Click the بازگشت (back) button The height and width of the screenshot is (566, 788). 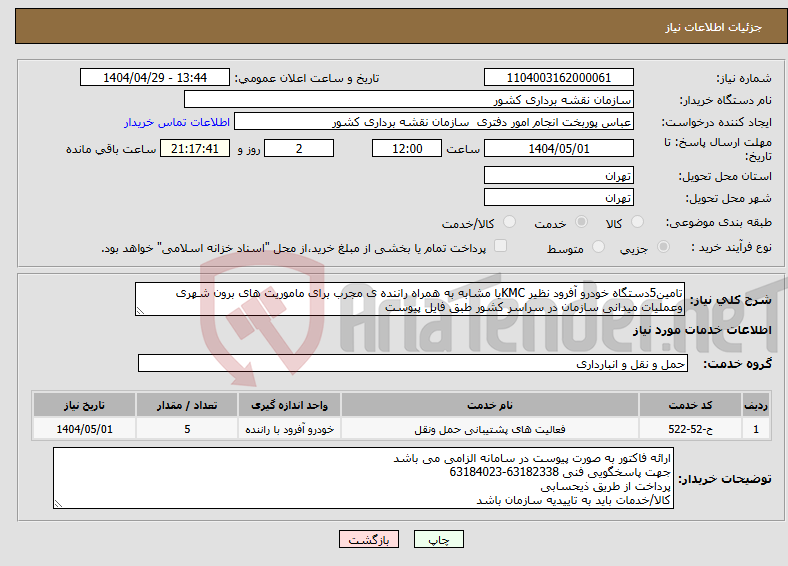coord(369,539)
